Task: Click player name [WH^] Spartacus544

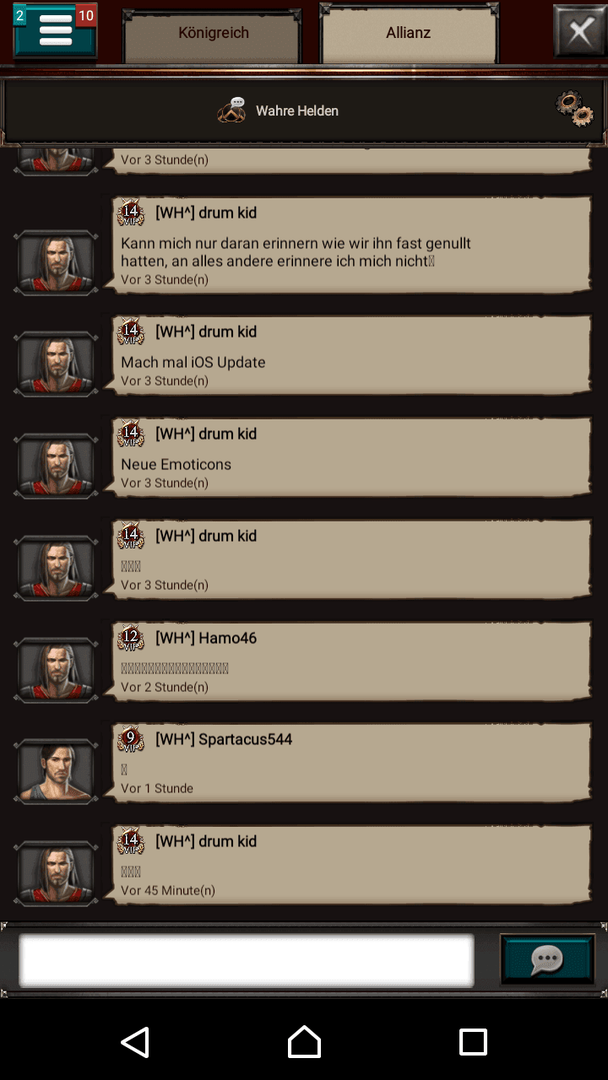Action: coord(224,739)
